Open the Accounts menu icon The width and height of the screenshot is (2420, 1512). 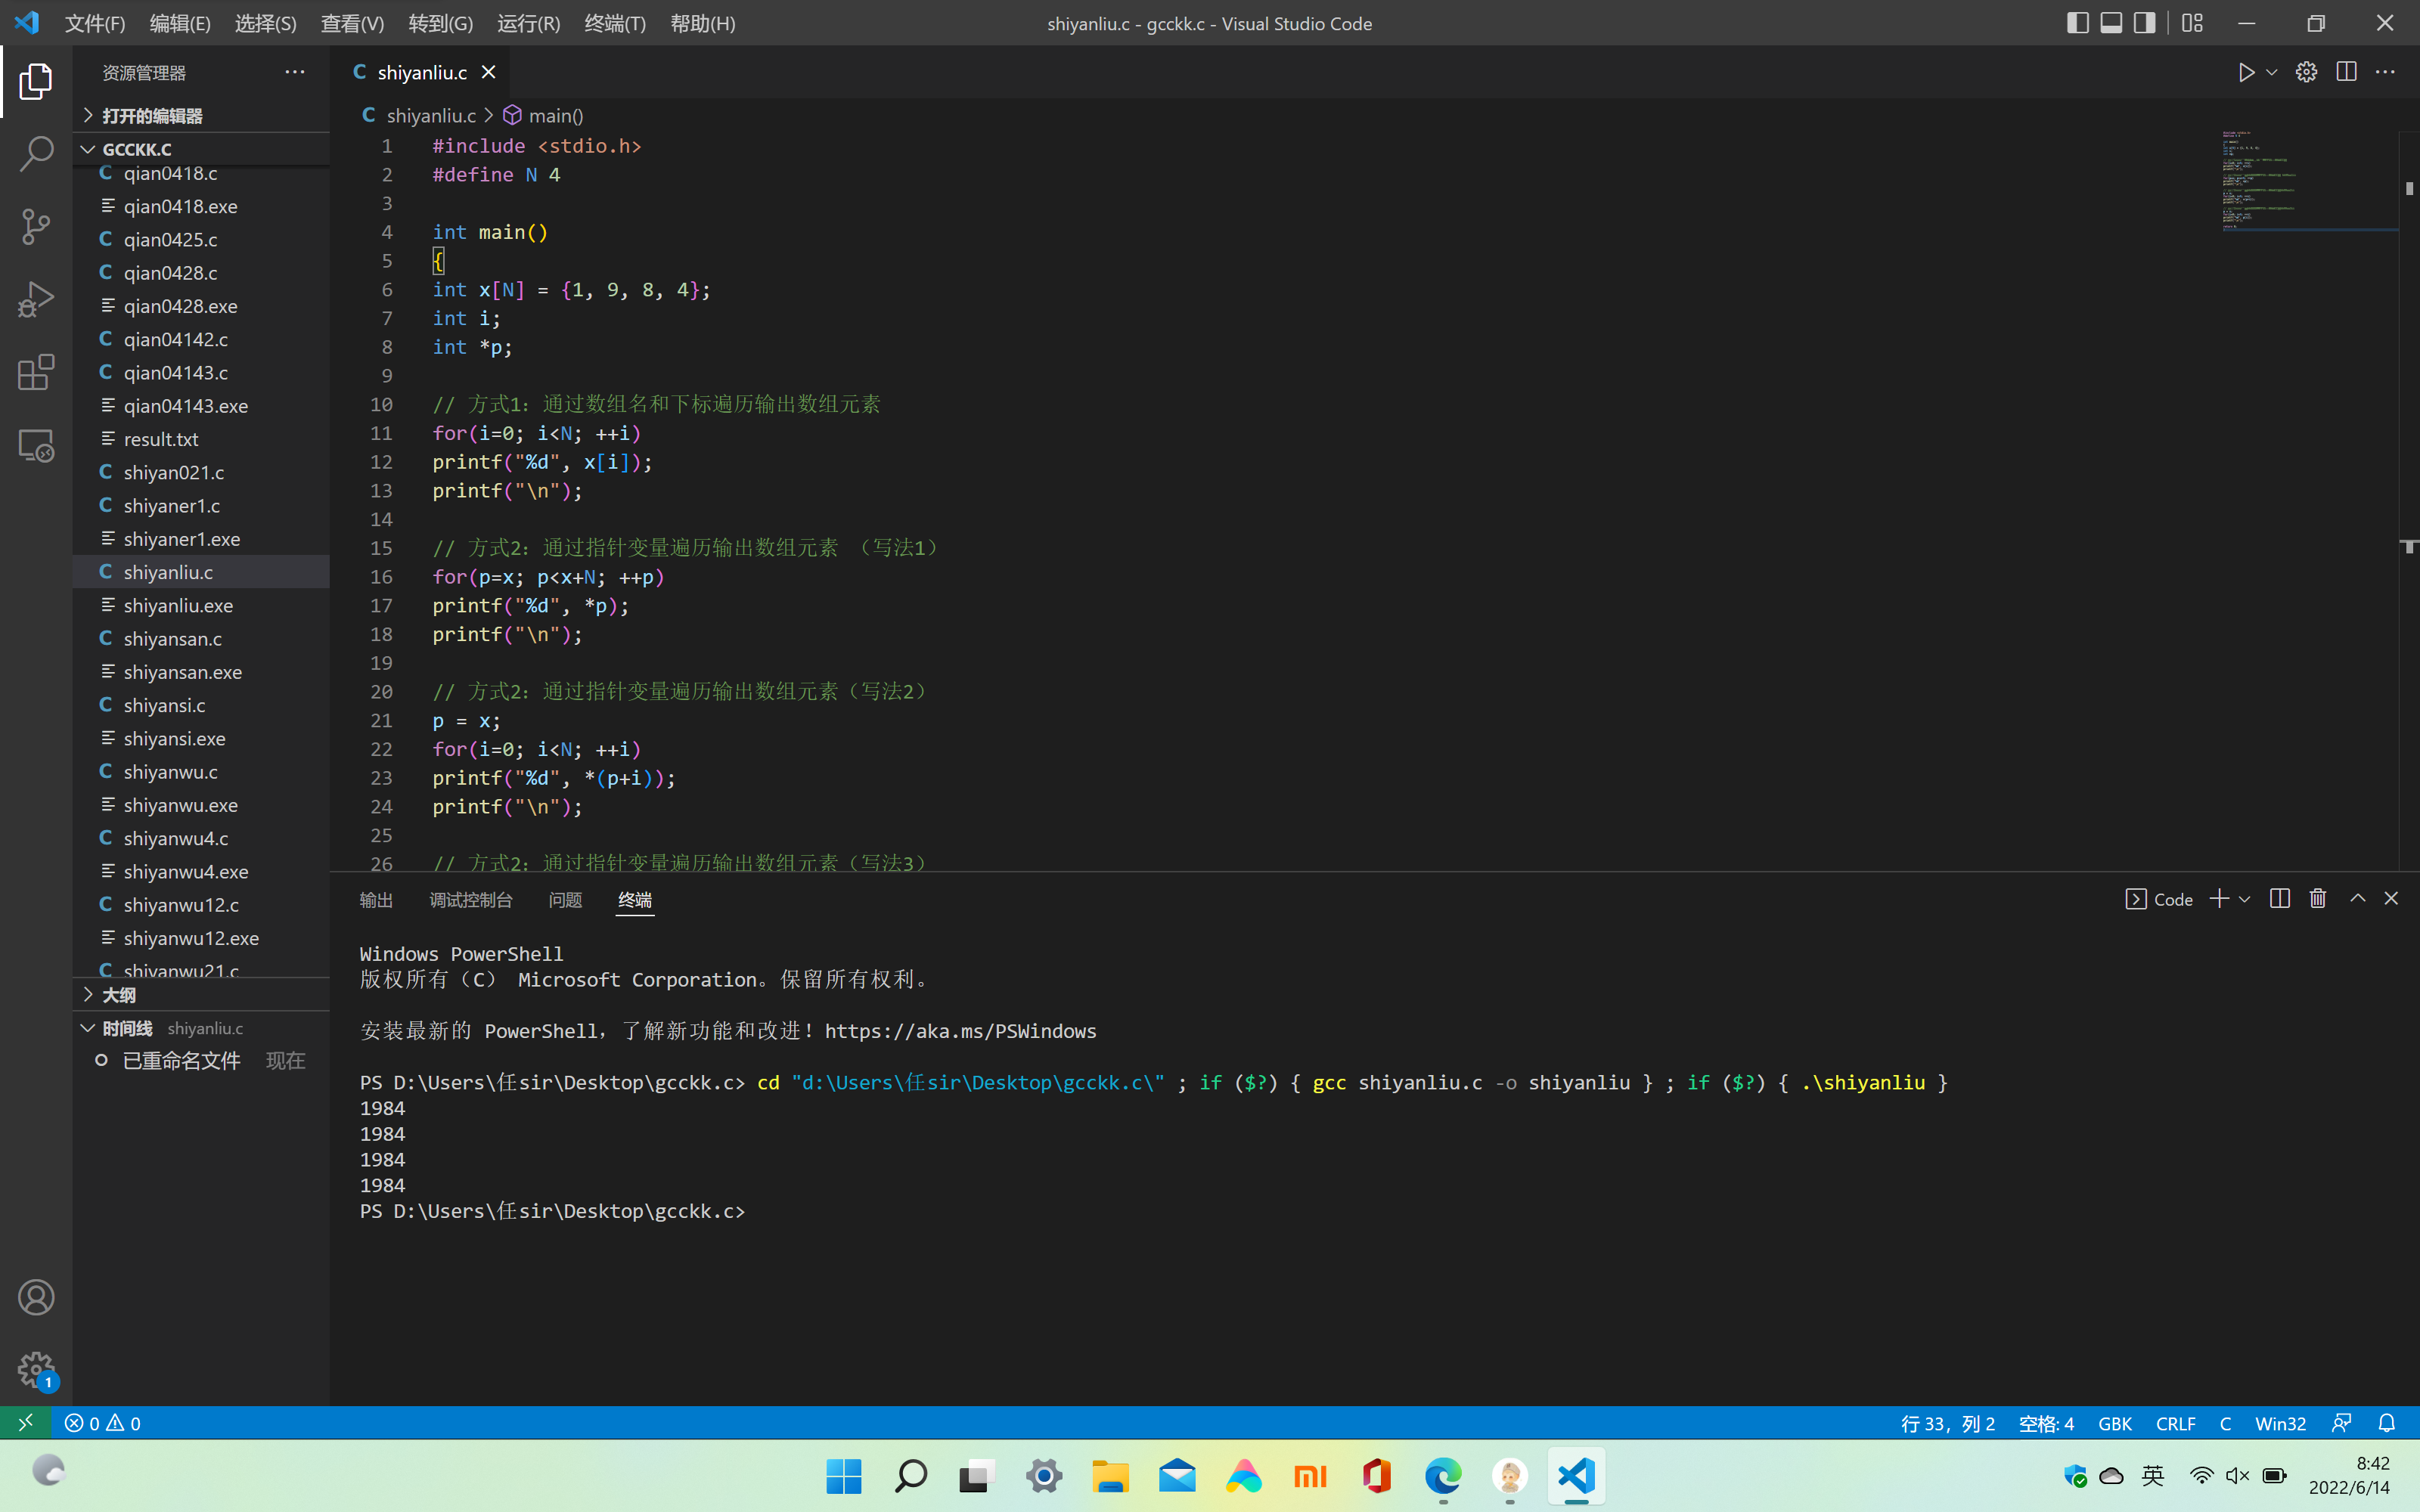click(x=36, y=1297)
